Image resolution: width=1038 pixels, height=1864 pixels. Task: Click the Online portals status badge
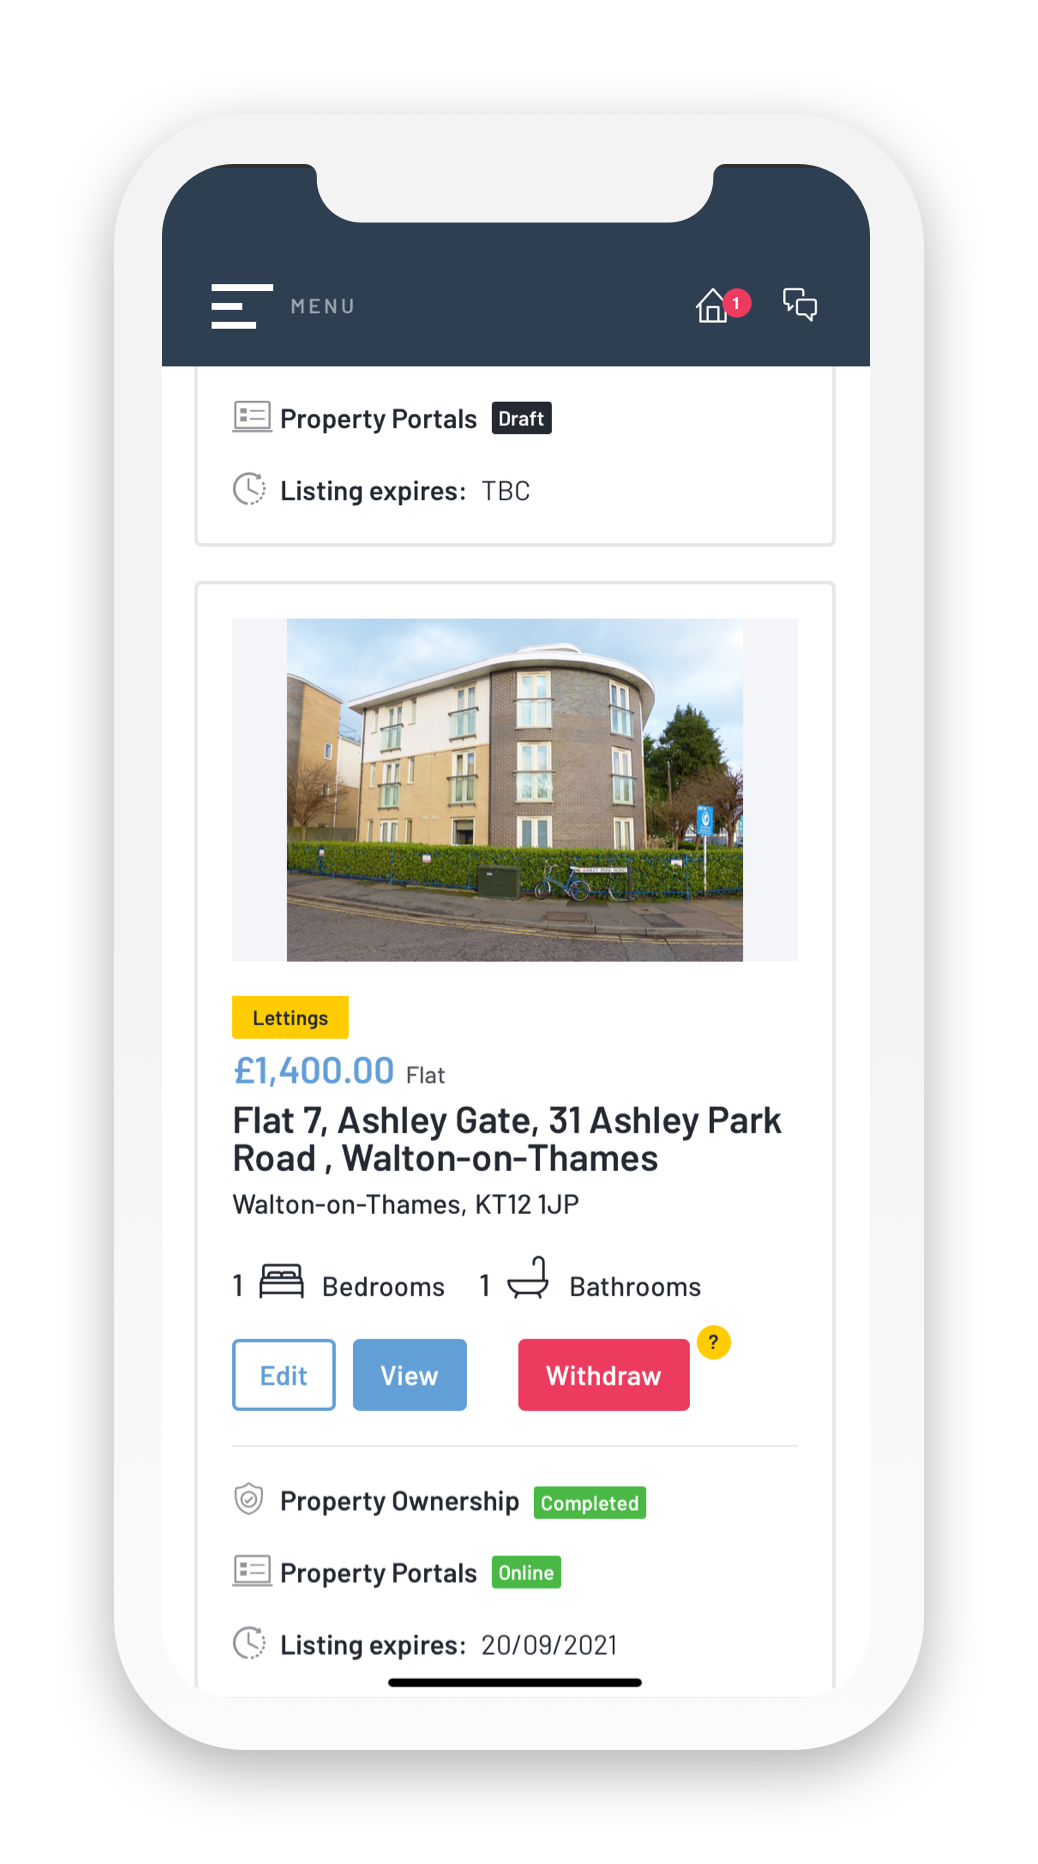526,1572
